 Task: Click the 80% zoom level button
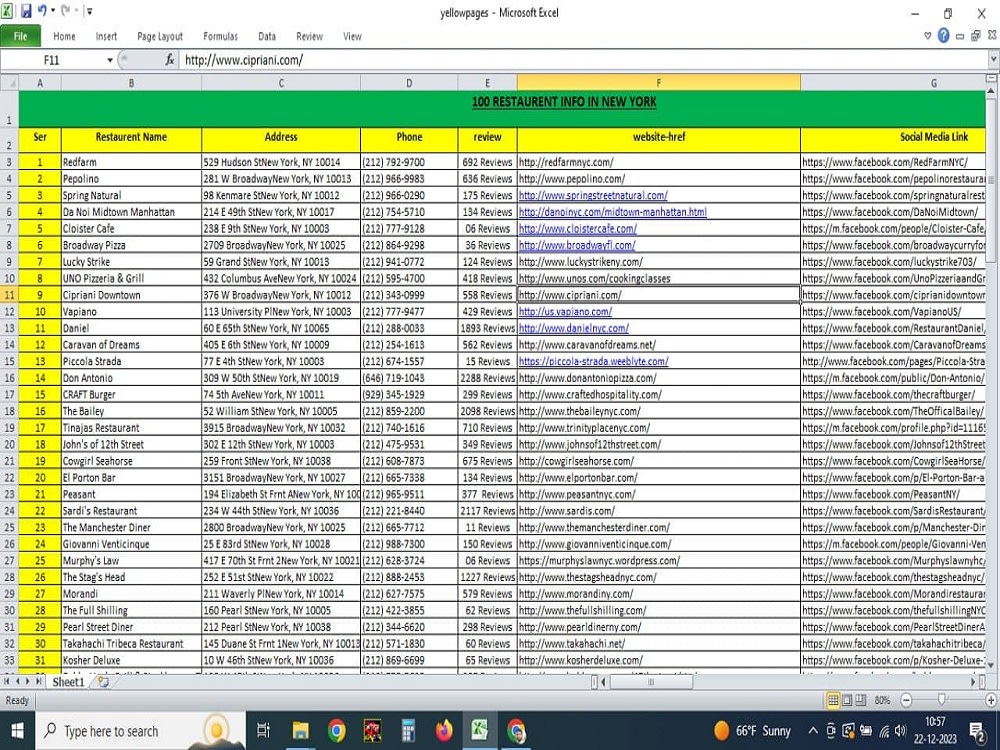point(882,700)
